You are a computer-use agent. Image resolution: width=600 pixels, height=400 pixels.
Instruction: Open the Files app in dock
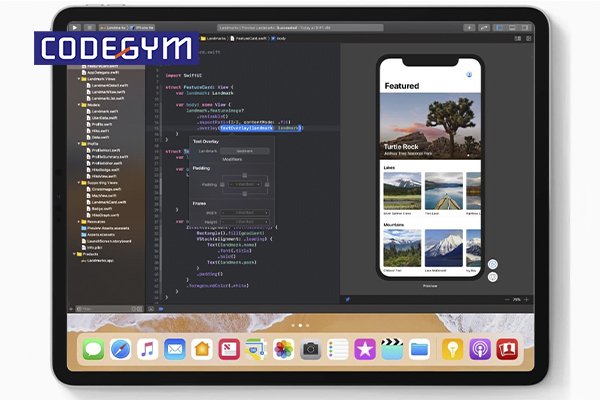(419, 349)
